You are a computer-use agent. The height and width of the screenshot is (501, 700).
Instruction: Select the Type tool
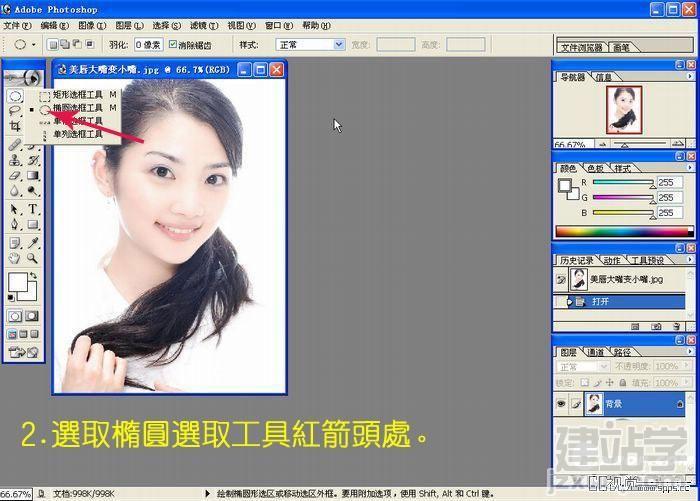(x=33, y=209)
